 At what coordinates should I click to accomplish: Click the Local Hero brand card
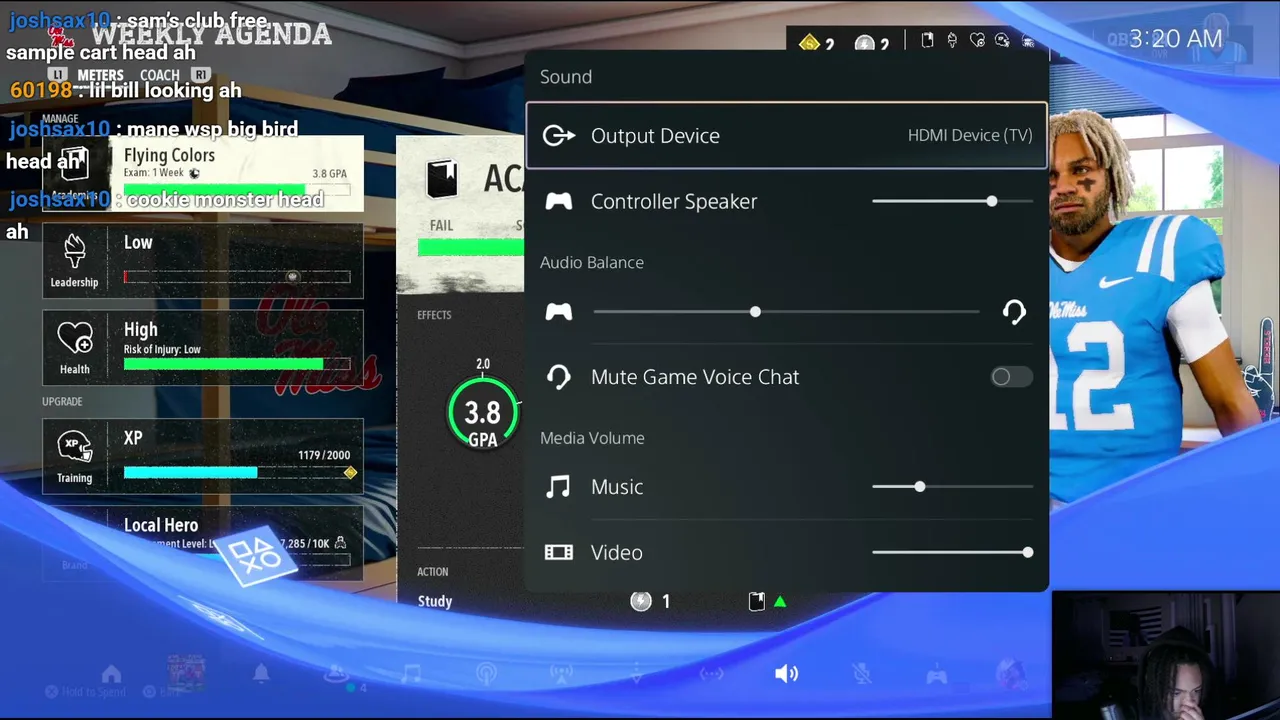203,544
